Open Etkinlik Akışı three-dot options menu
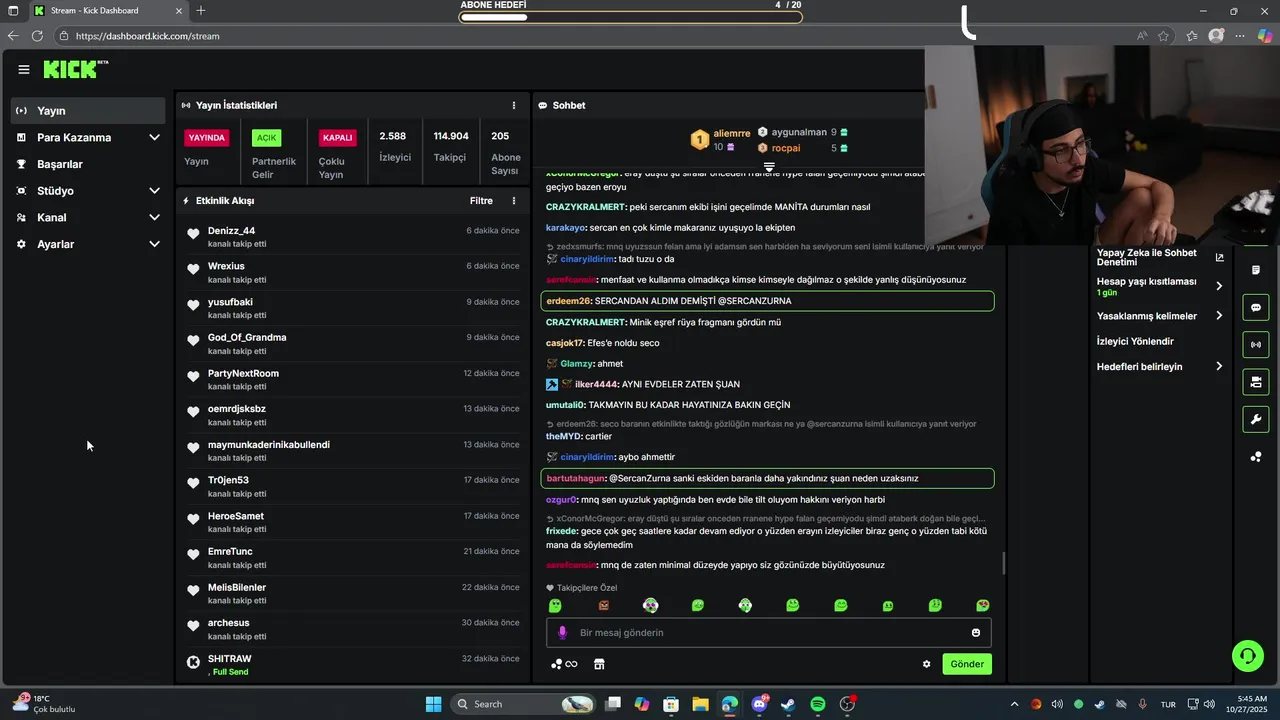This screenshot has height=720, width=1280. [x=514, y=201]
